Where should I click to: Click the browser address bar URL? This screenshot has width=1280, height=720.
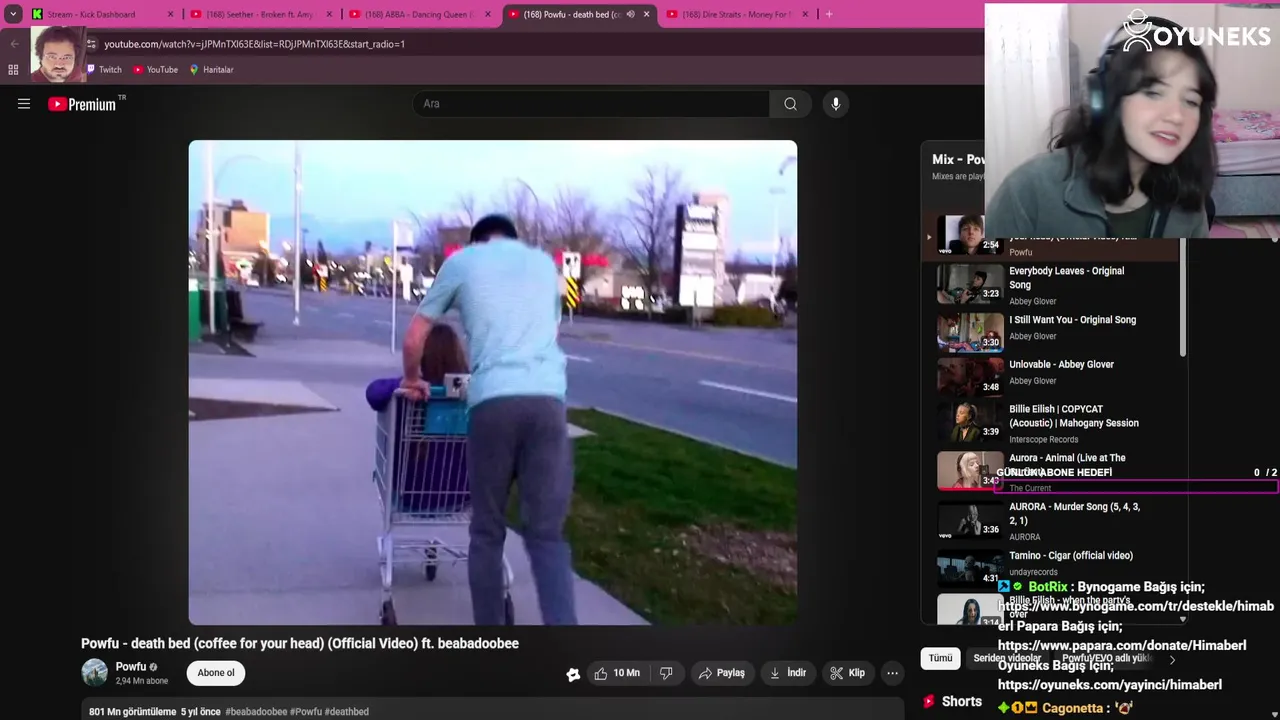coord(255,44)
